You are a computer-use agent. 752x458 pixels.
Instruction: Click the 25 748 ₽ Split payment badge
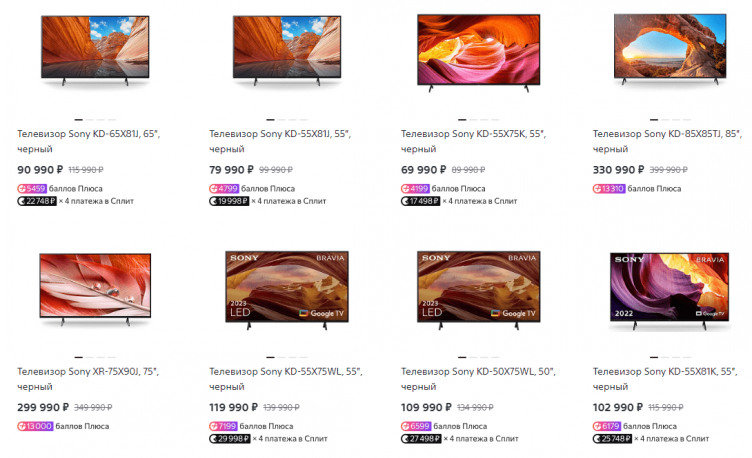[x=612, y=438]
